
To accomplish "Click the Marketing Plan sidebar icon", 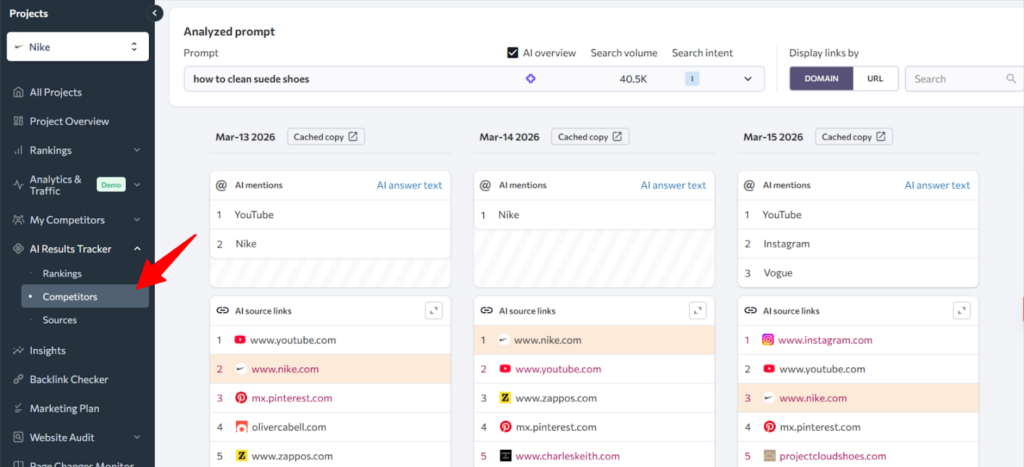I will (18, 409).
